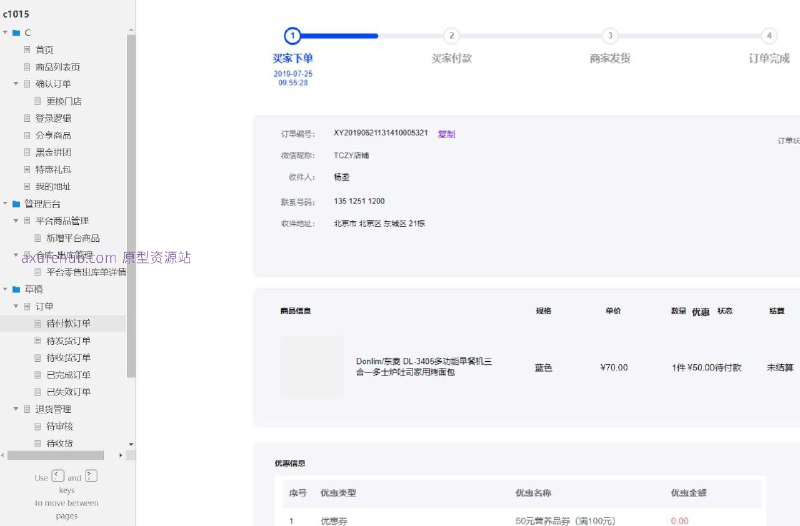Click the 管理后台 folder icon
This screenshot has height=526, width=800.
coord(16,204)
